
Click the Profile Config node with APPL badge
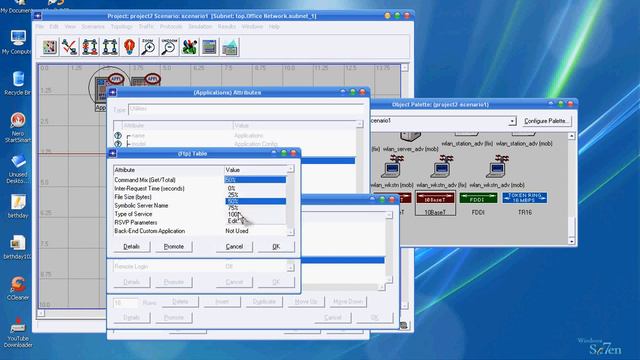145,81
